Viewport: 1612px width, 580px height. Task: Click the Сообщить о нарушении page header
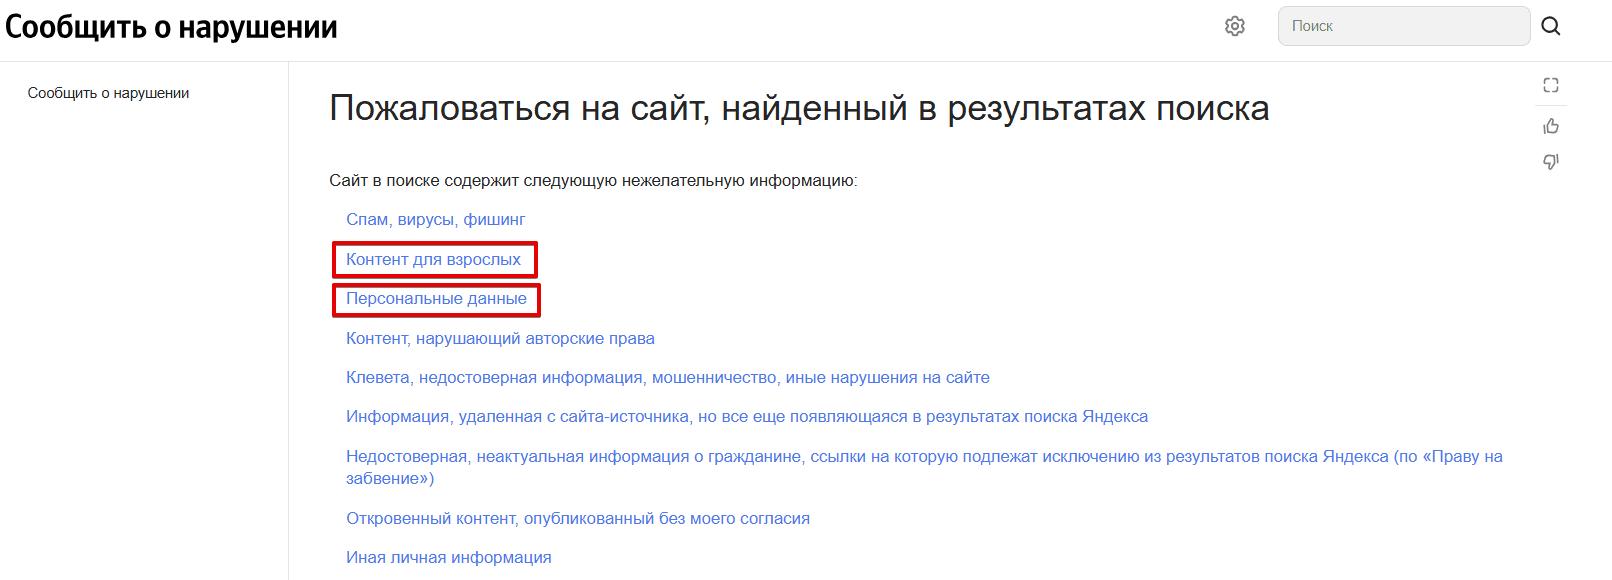click(x=171, y=27)
